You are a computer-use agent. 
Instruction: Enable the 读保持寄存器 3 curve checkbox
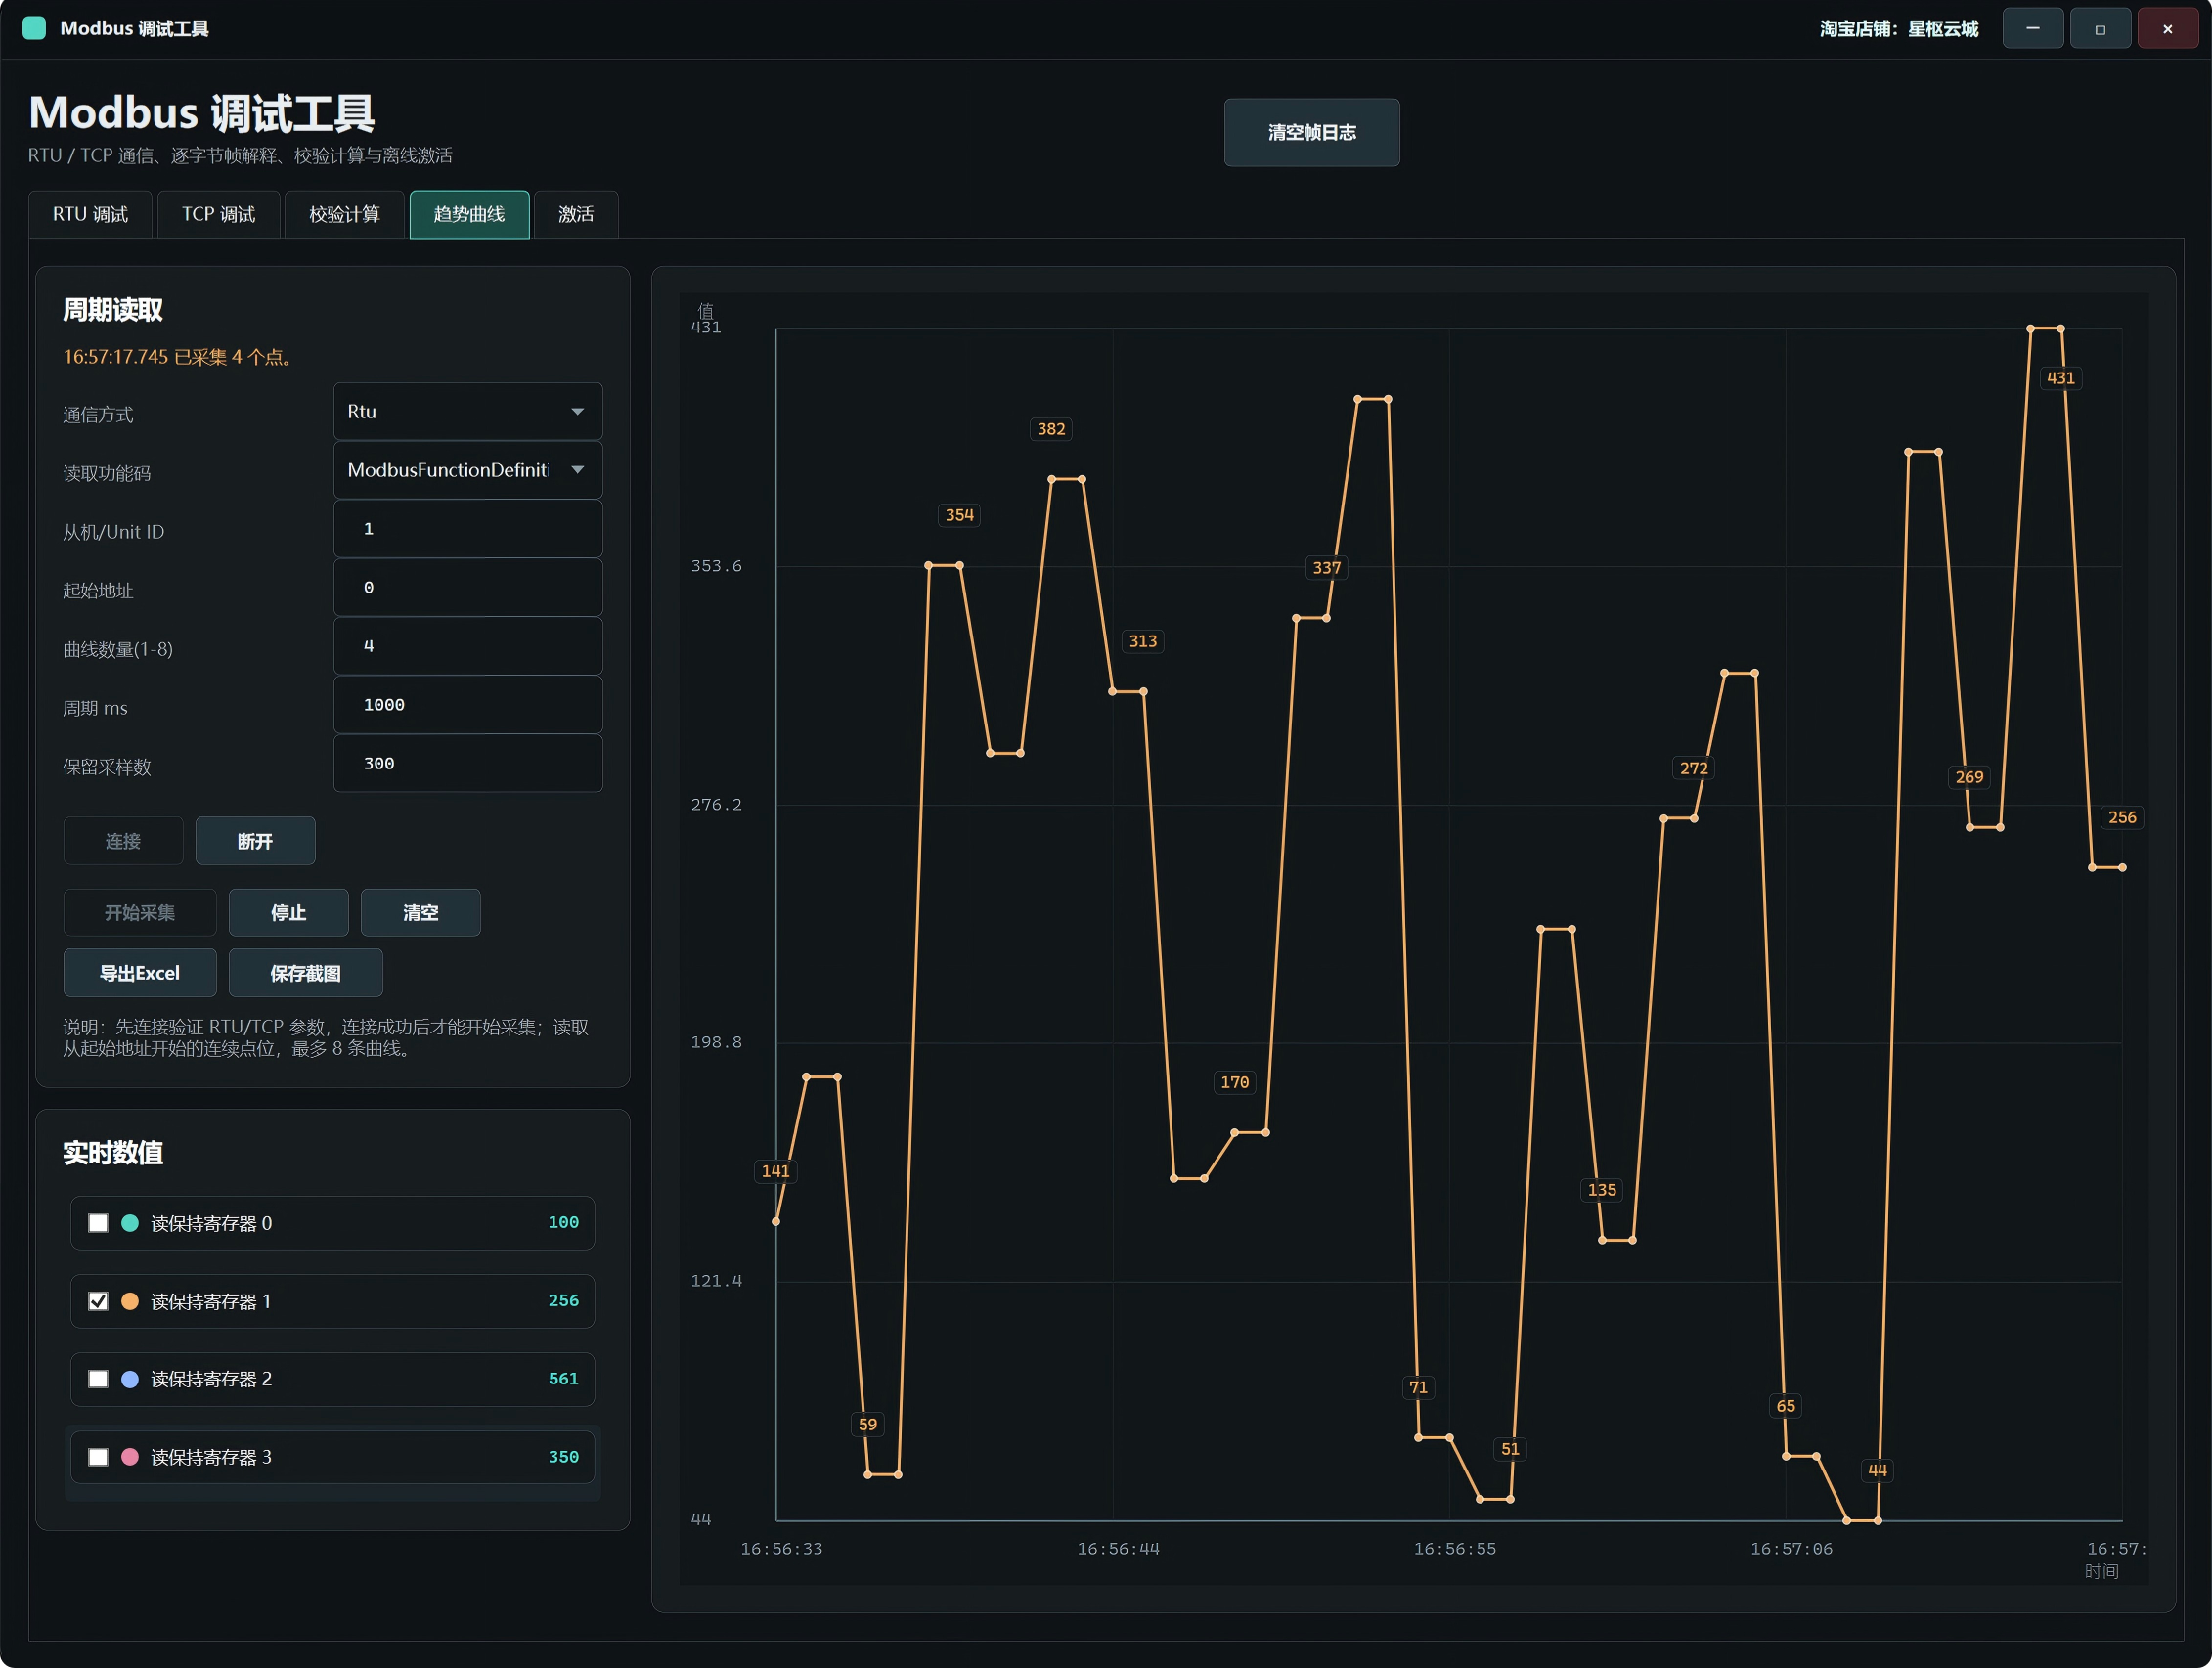click(98, 1457)
